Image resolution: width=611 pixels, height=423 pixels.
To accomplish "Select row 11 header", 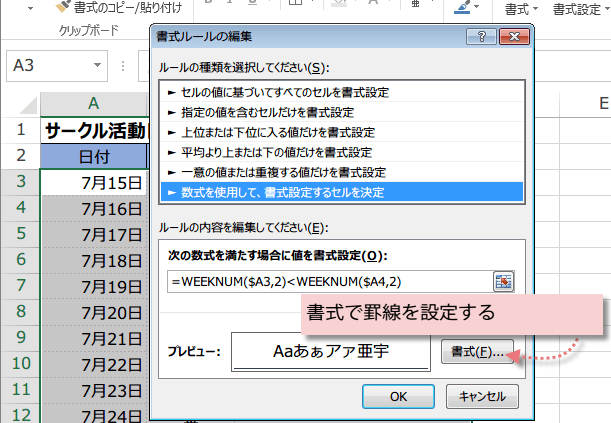I will pos(21,390).
